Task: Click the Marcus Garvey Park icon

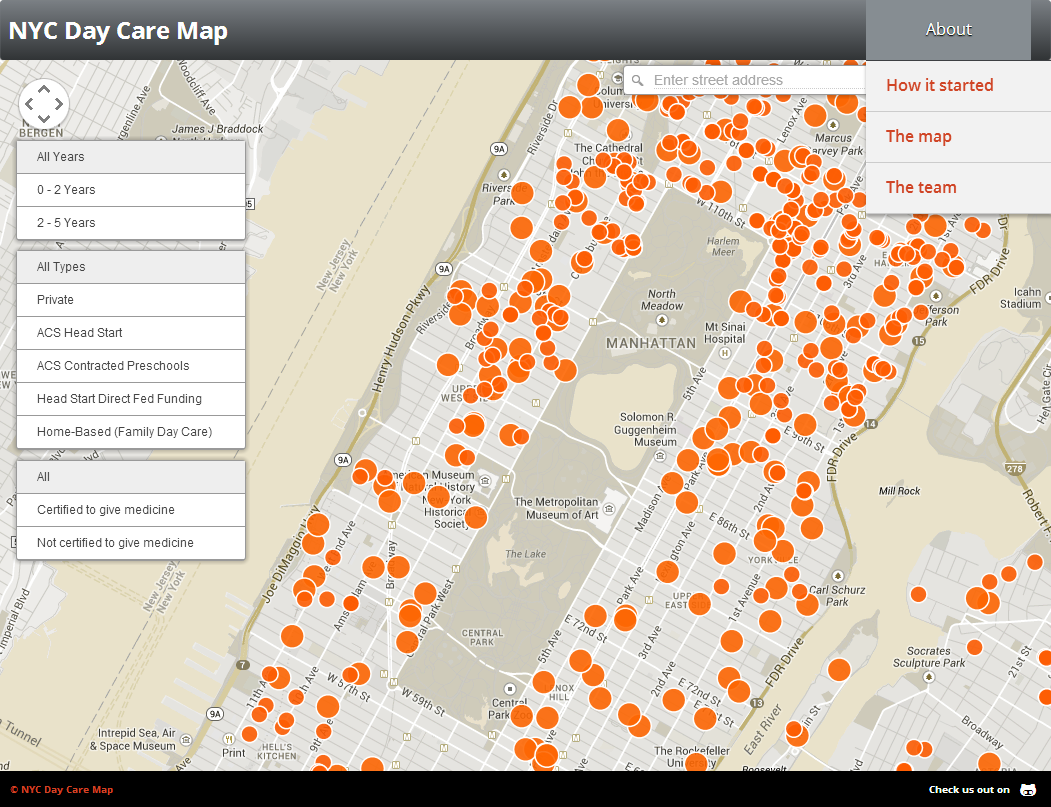Action: (832, 125)
